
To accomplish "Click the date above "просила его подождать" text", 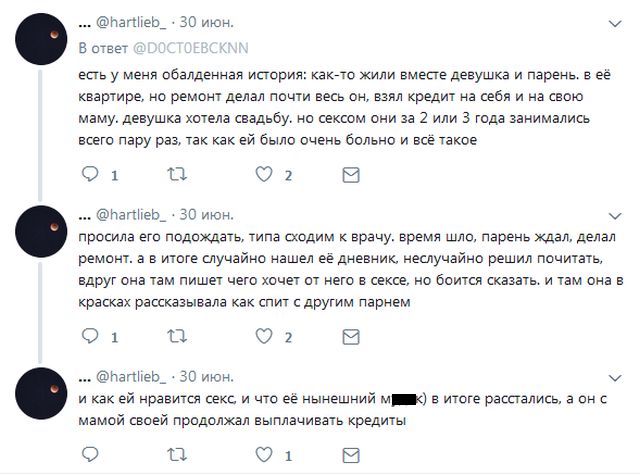I will pos(207,213).
